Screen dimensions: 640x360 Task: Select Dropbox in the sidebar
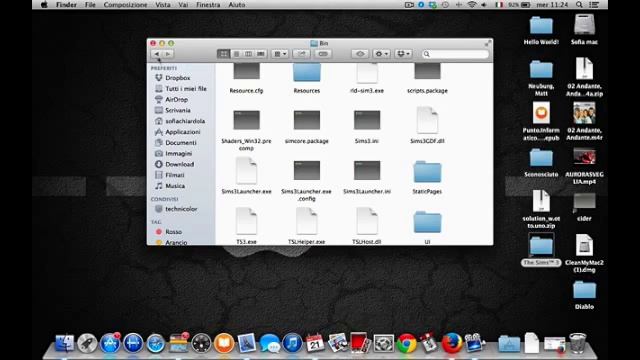[x=178, y=78]
